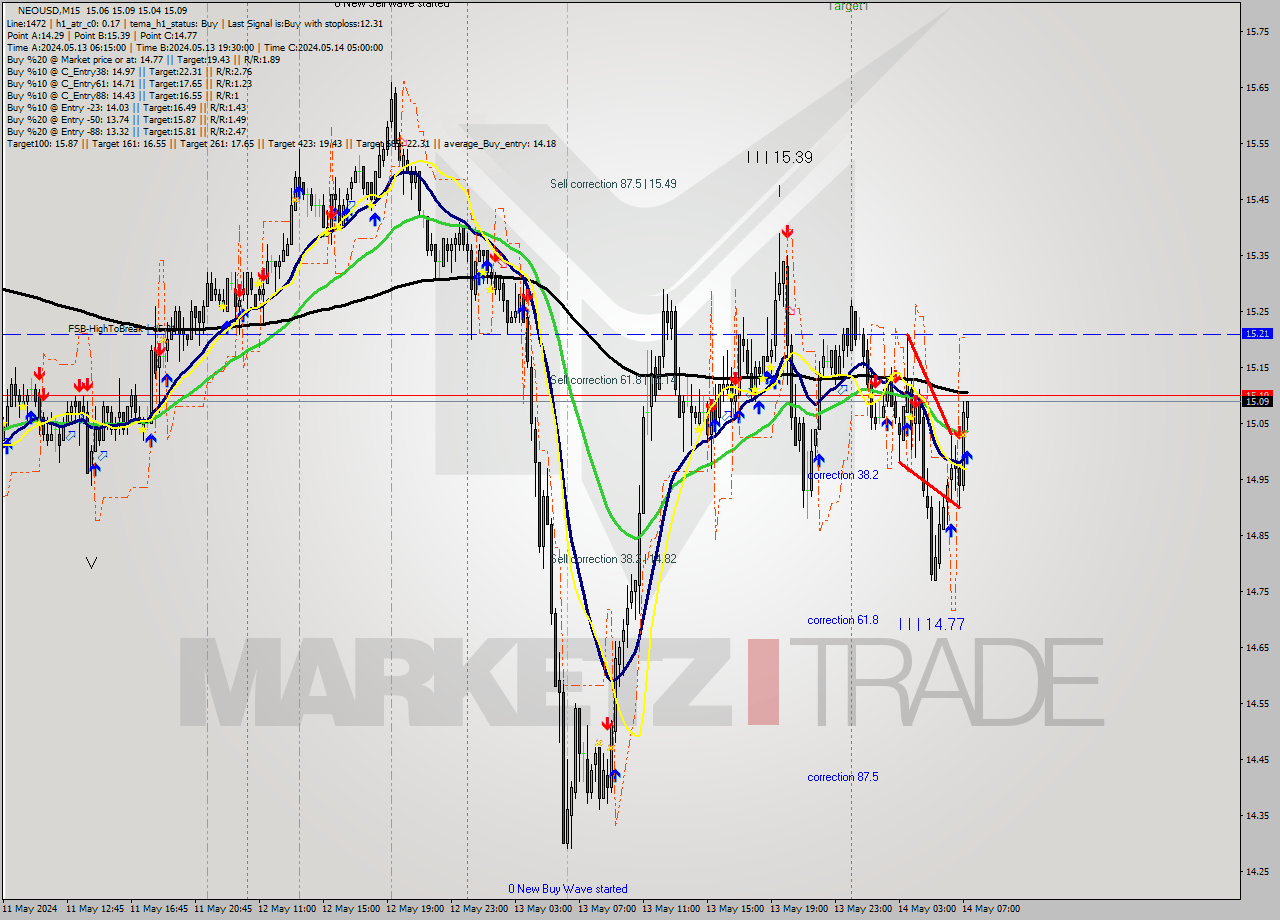Click the 'Target100: 15.87' targets summary line

(x=281, y=143)
